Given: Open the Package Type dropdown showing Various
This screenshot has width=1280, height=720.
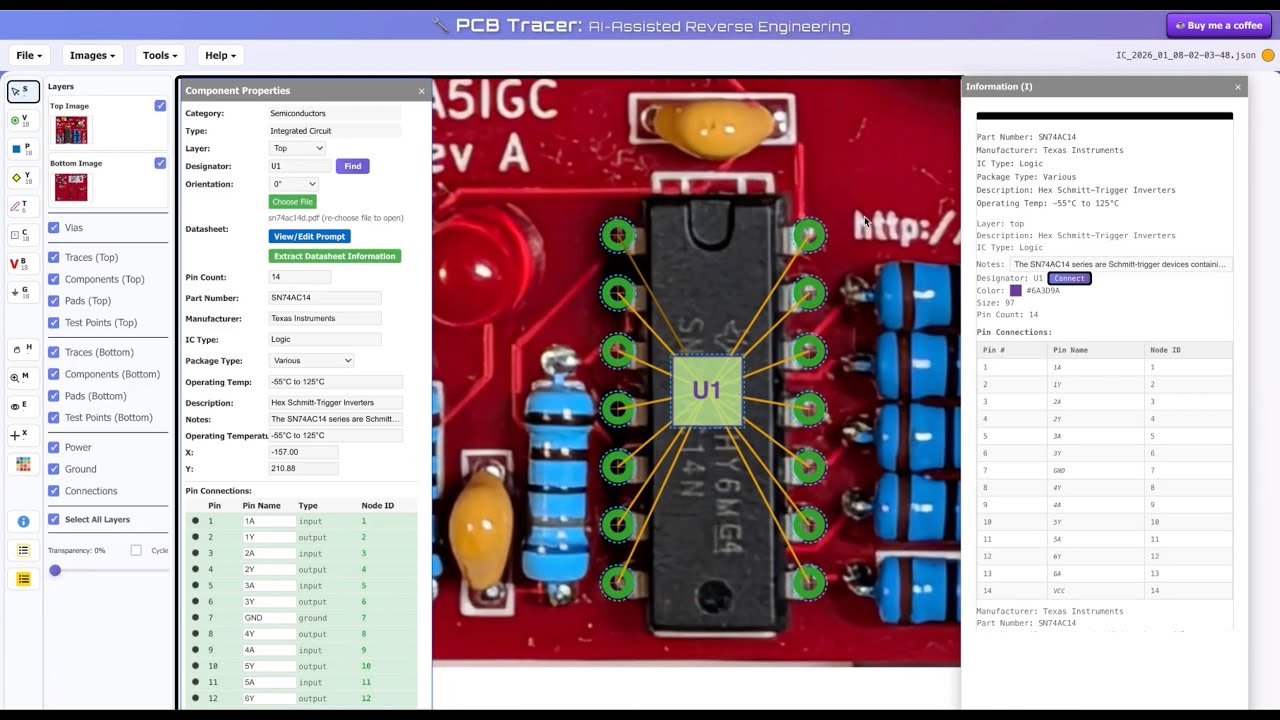Looking at the screenshot, I should (x=311, y=360).
